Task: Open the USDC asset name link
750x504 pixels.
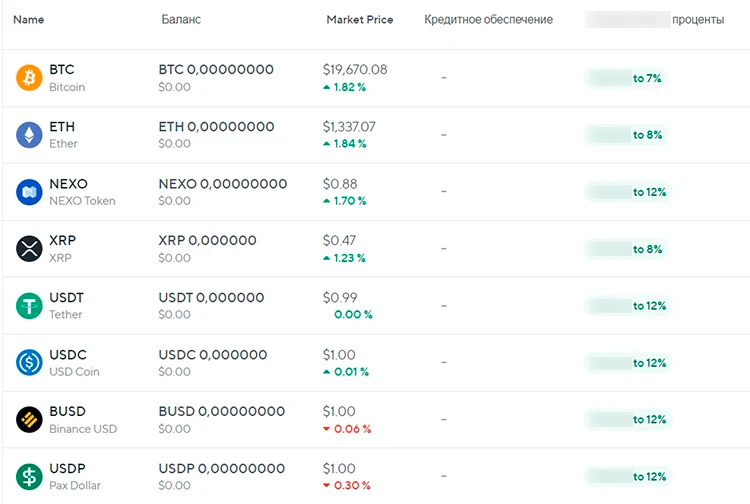Action: [66, 355]
